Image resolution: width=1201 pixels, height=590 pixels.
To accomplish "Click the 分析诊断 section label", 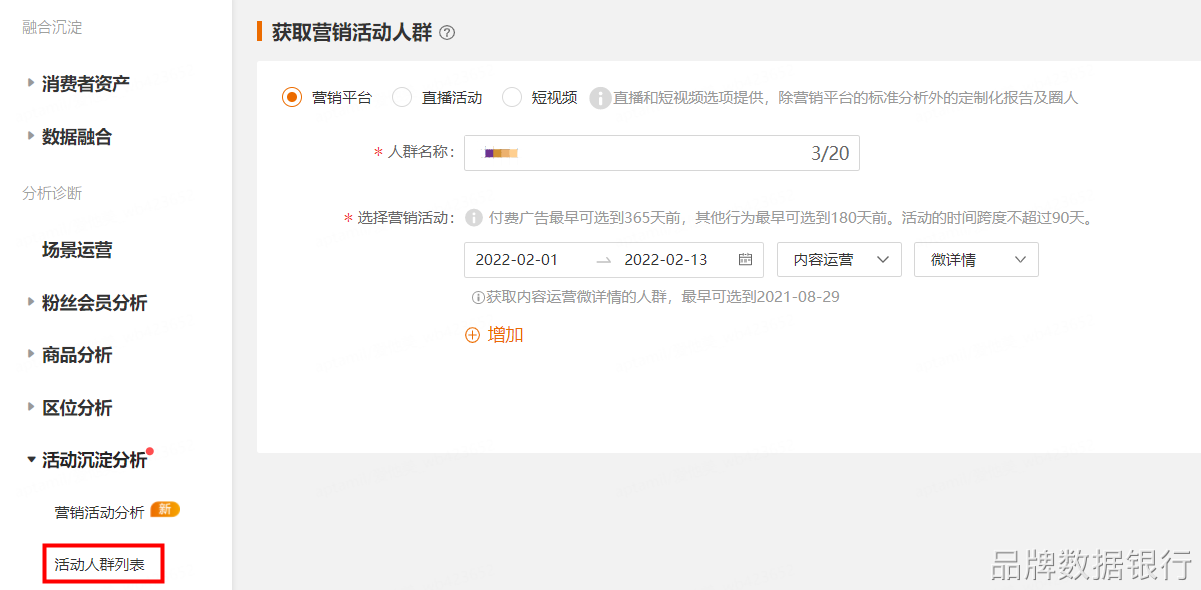I will click(52, 193).
